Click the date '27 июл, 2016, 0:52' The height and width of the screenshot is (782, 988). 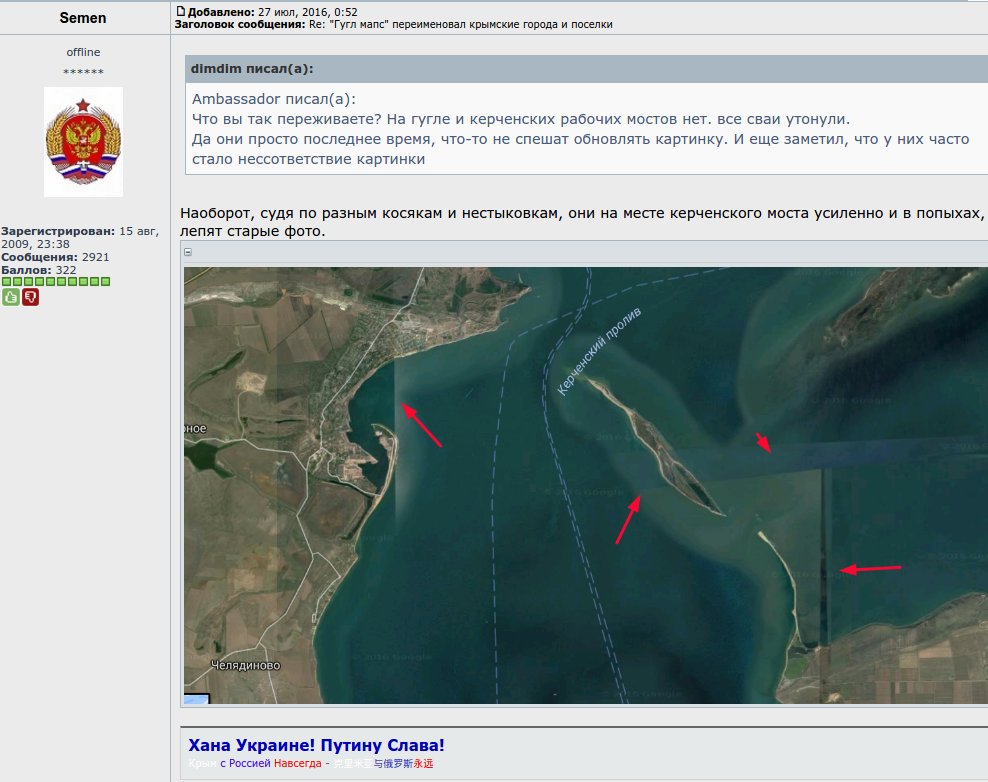click(x=307, y=12)
